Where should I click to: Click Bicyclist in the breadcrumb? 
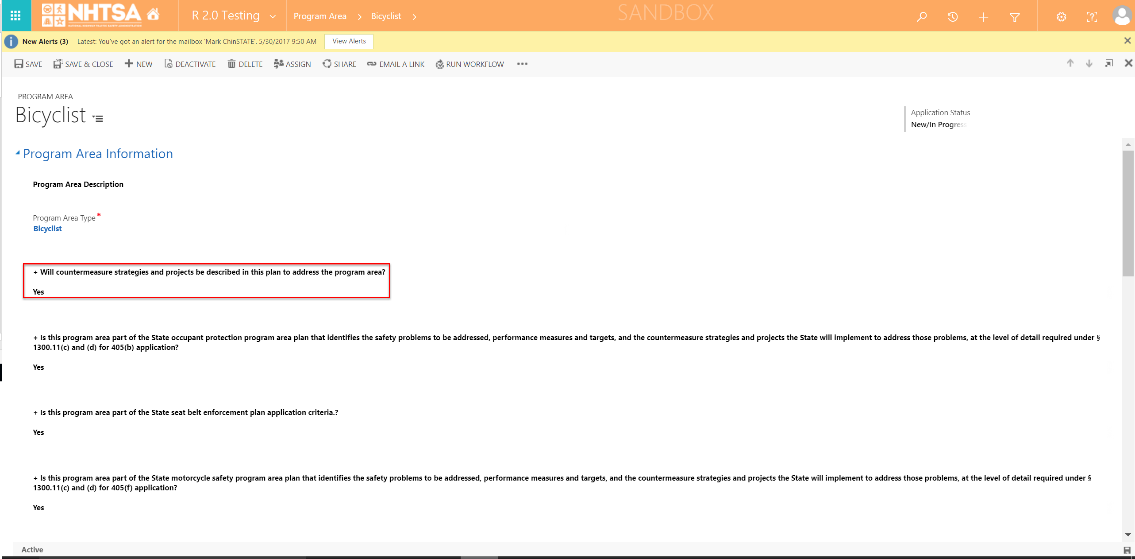(388, 16)
